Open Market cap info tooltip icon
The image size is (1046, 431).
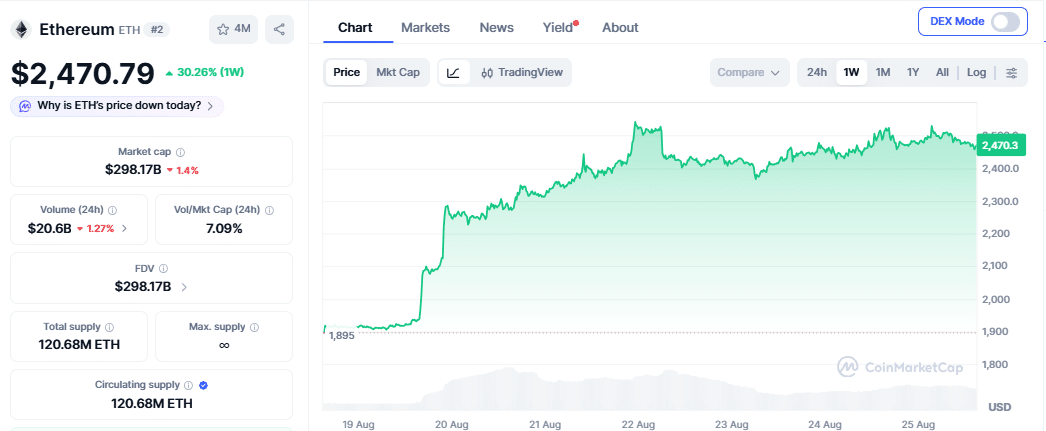pos(180,152)
